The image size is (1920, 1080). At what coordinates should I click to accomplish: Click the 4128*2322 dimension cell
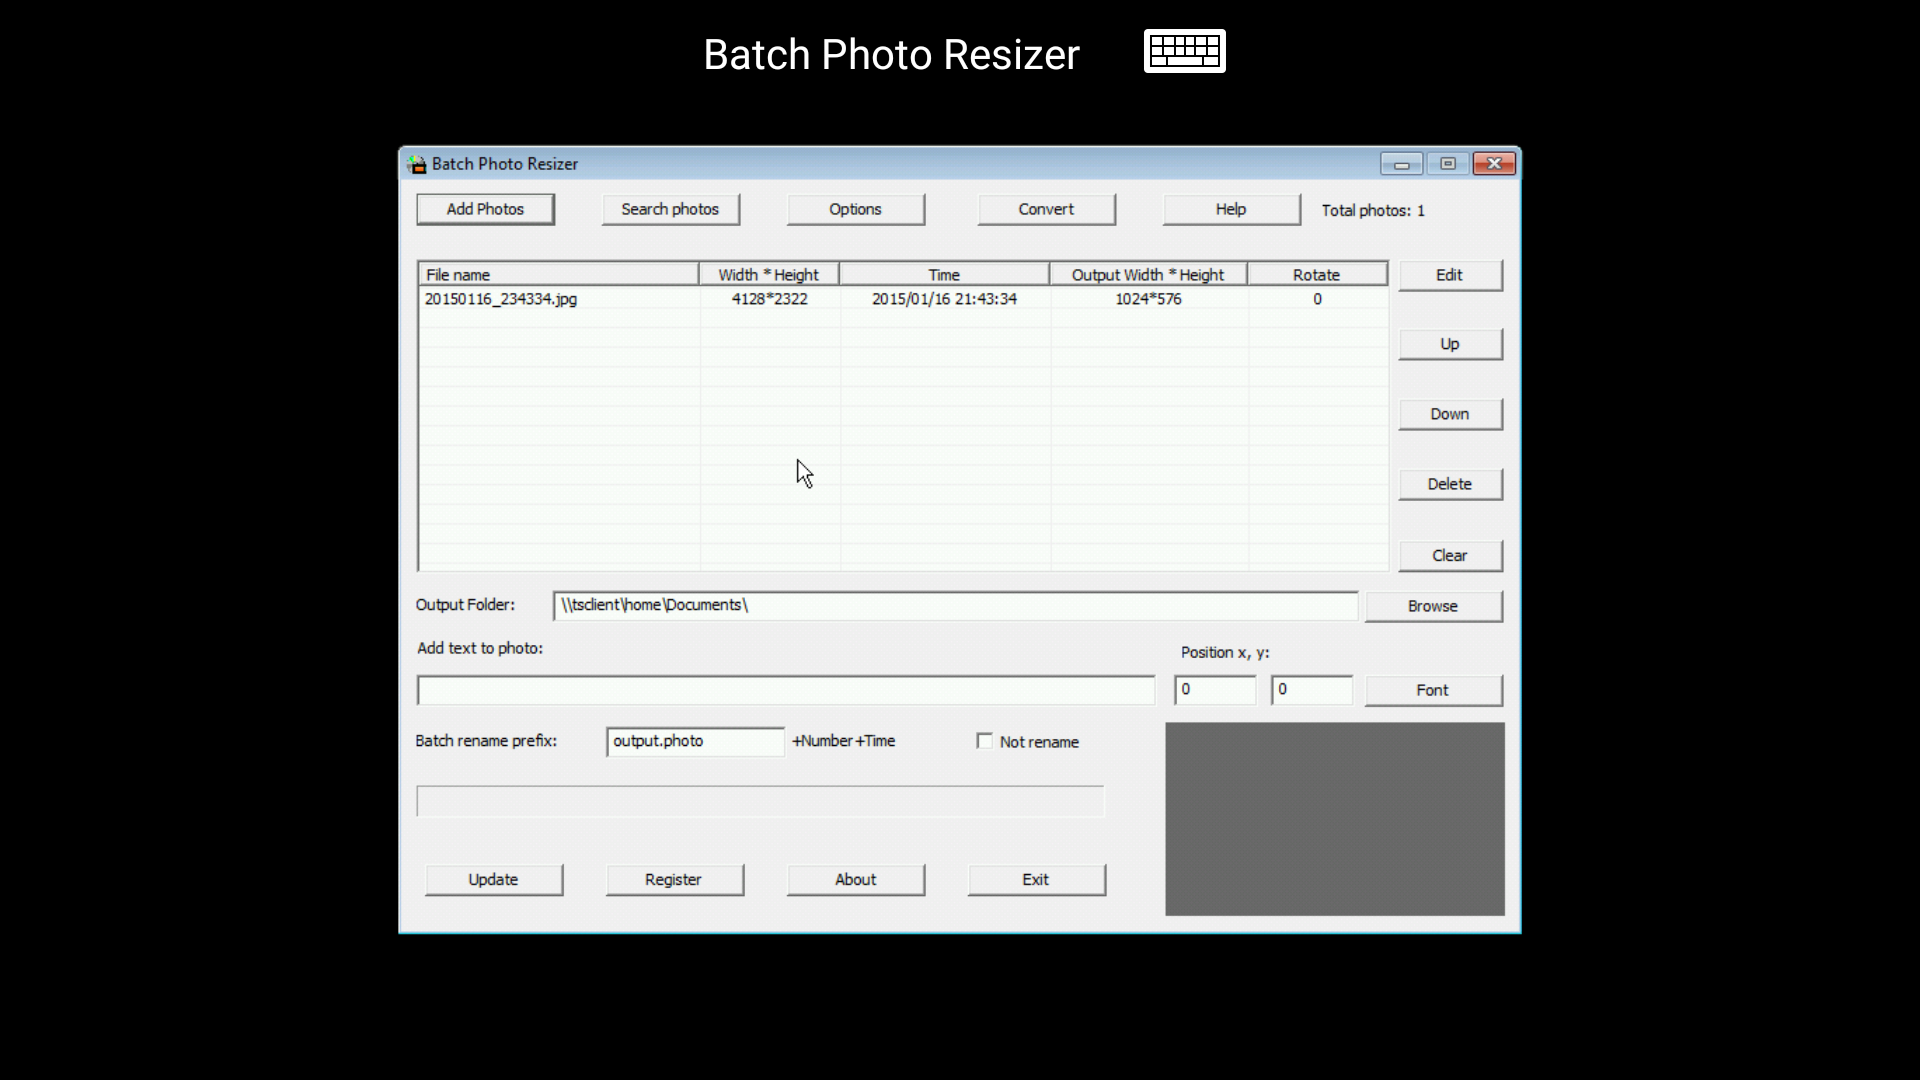[769, 299]
